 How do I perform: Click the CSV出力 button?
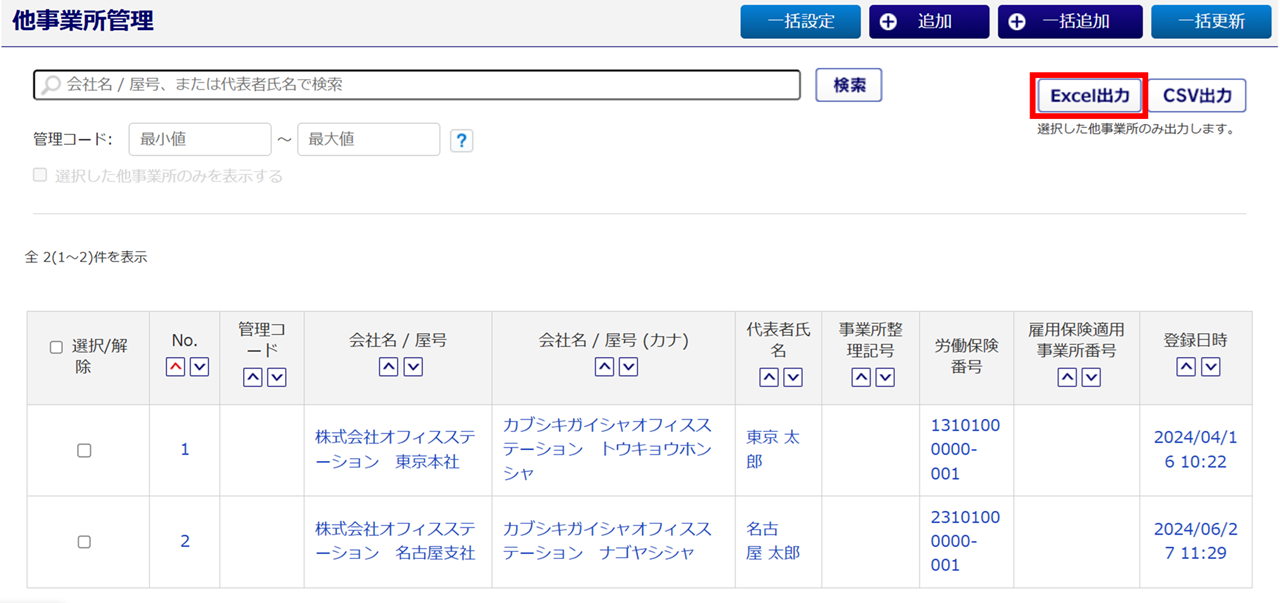(x=1197, y=96)
